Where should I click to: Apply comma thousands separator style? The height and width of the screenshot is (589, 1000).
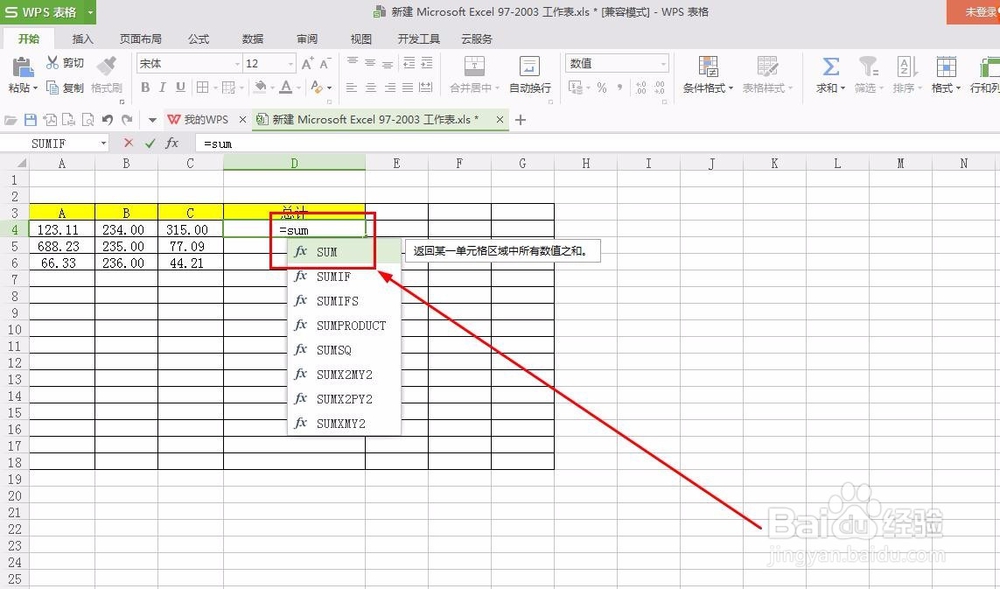point(619,88)
